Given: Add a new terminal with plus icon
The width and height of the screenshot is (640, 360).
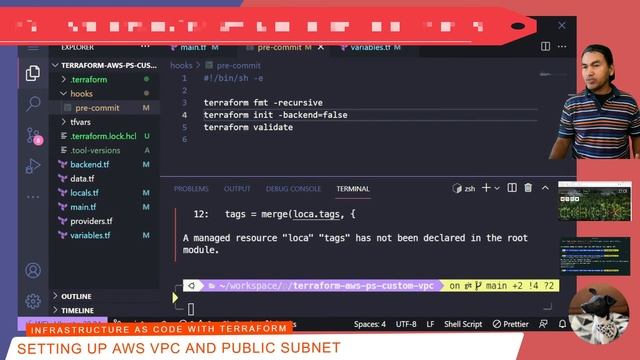Looking at the screenshot, I should (x=486, y=188).
